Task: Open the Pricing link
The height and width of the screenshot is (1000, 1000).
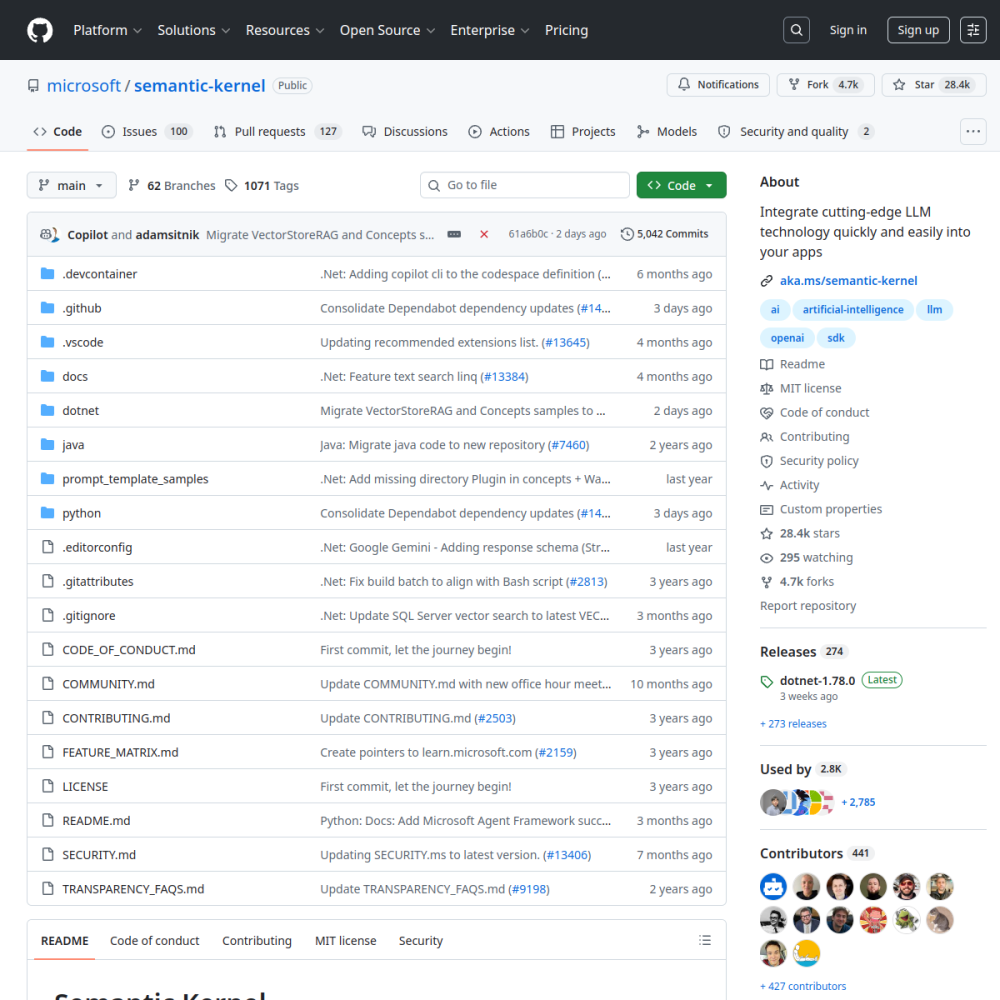Action: click(x=566, y=30)
